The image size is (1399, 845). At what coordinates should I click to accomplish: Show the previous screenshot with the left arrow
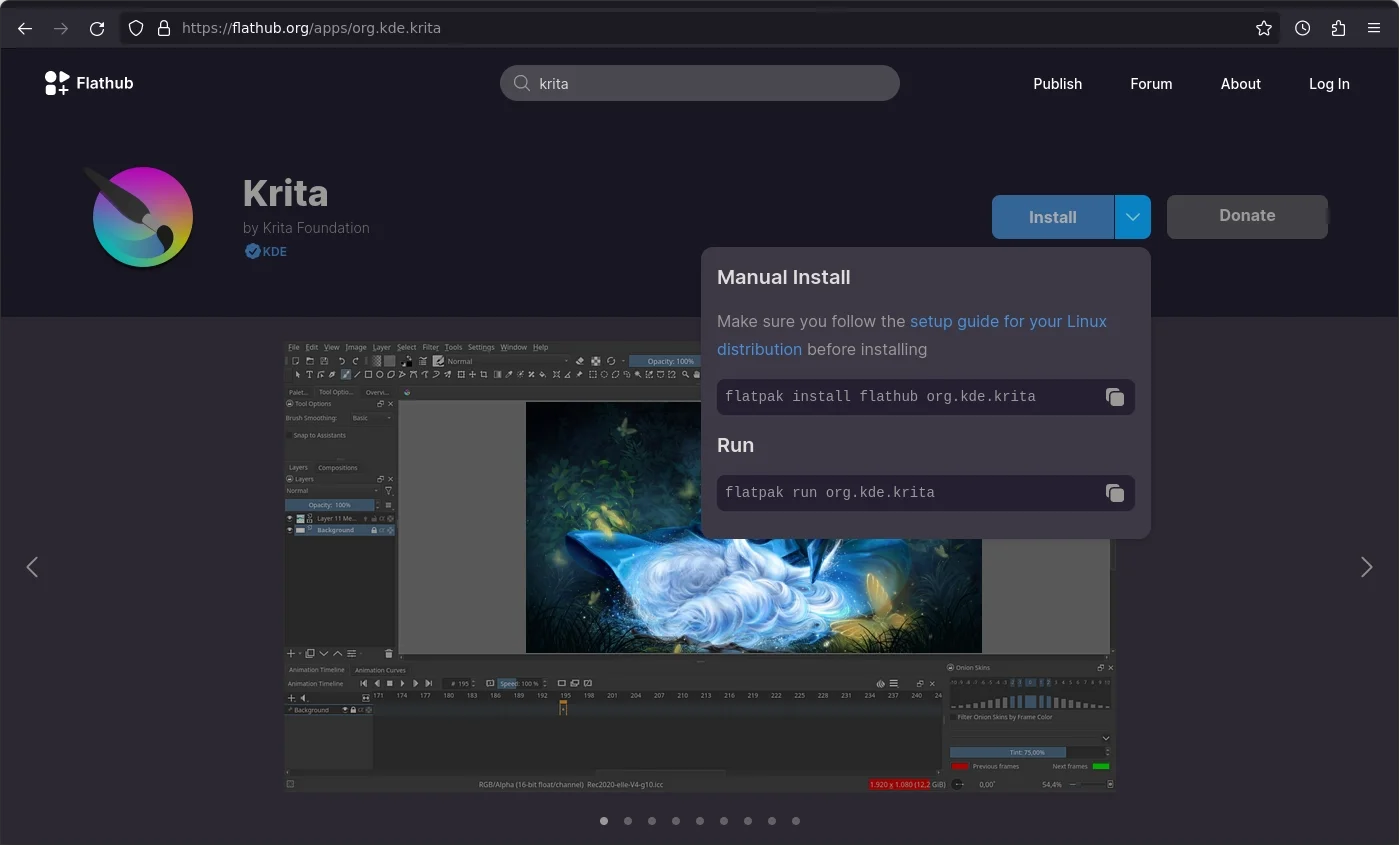pyautogui.click(x=32, y=567)
